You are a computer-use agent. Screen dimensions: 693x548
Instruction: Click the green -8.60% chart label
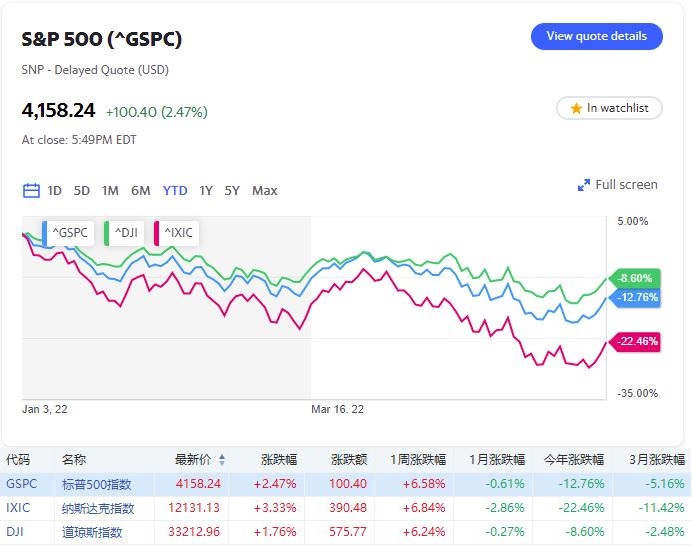635,278
